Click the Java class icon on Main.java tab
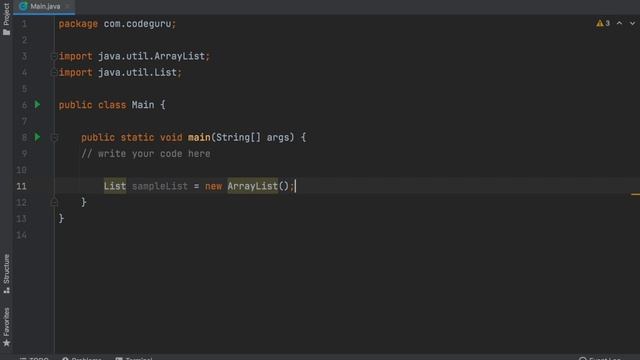640x360 pixels. (x=23, y=6)
